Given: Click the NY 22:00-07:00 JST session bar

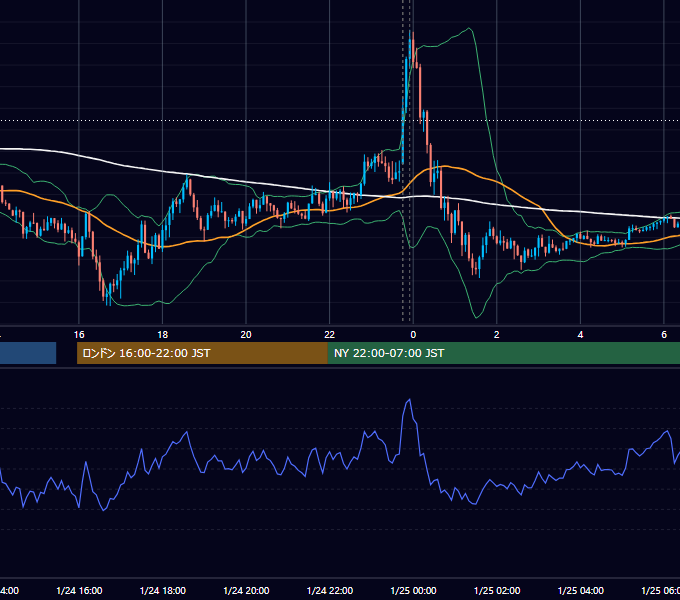Looking at the screenshot, I should point(503,353).
